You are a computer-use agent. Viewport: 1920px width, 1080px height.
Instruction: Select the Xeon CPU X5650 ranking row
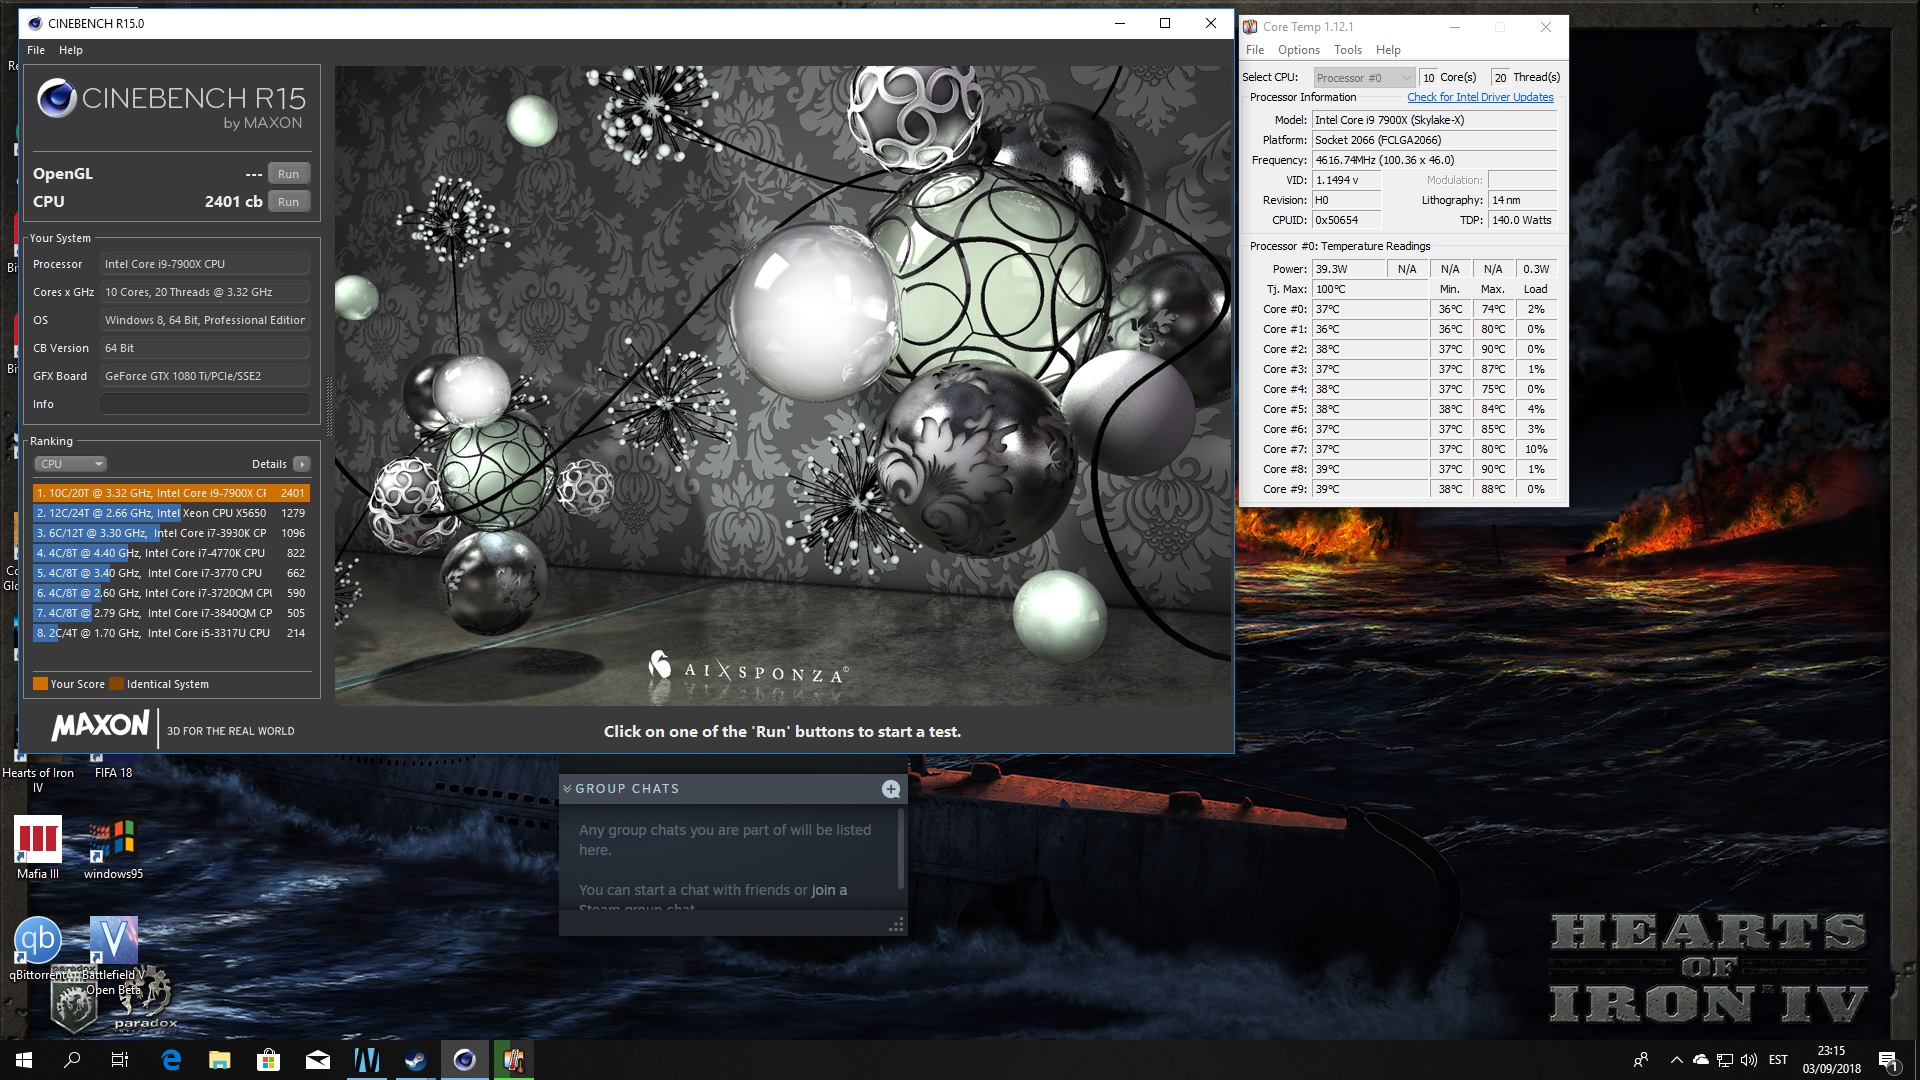[171, 513]
